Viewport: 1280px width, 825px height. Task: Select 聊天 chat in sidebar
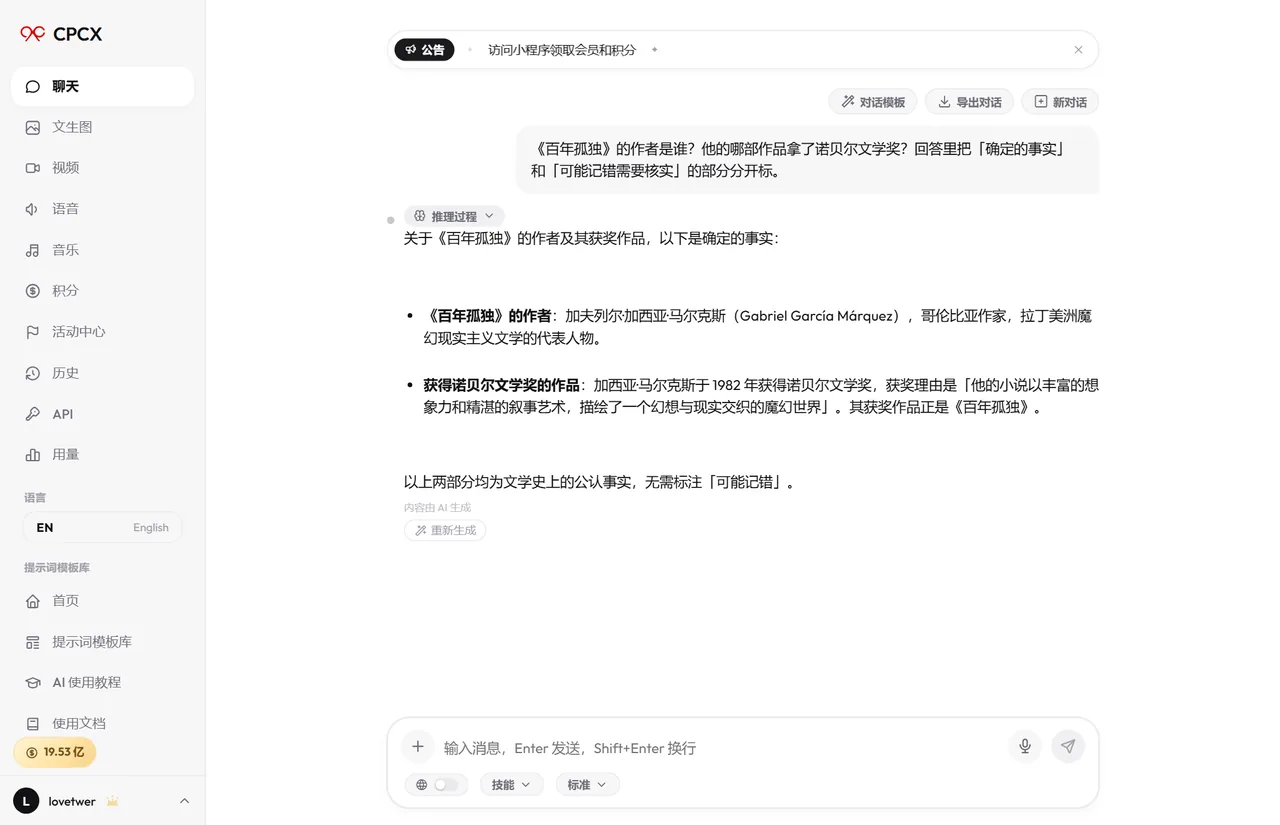pyautogui.click(x=102, y=86)
